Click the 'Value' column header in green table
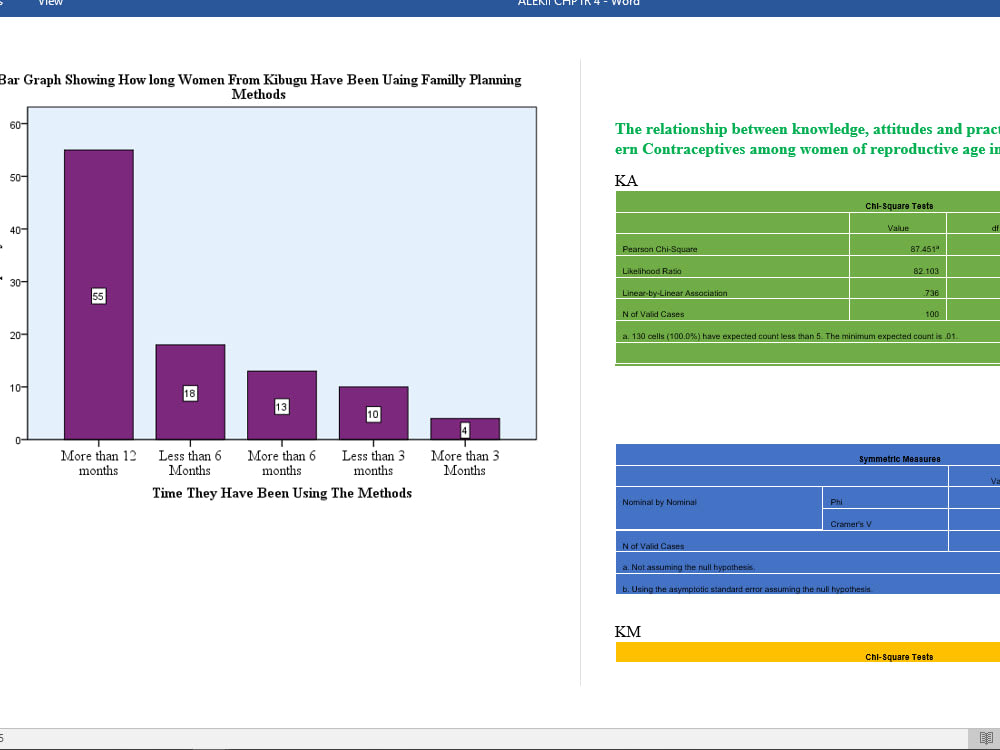 coord(898,228)
